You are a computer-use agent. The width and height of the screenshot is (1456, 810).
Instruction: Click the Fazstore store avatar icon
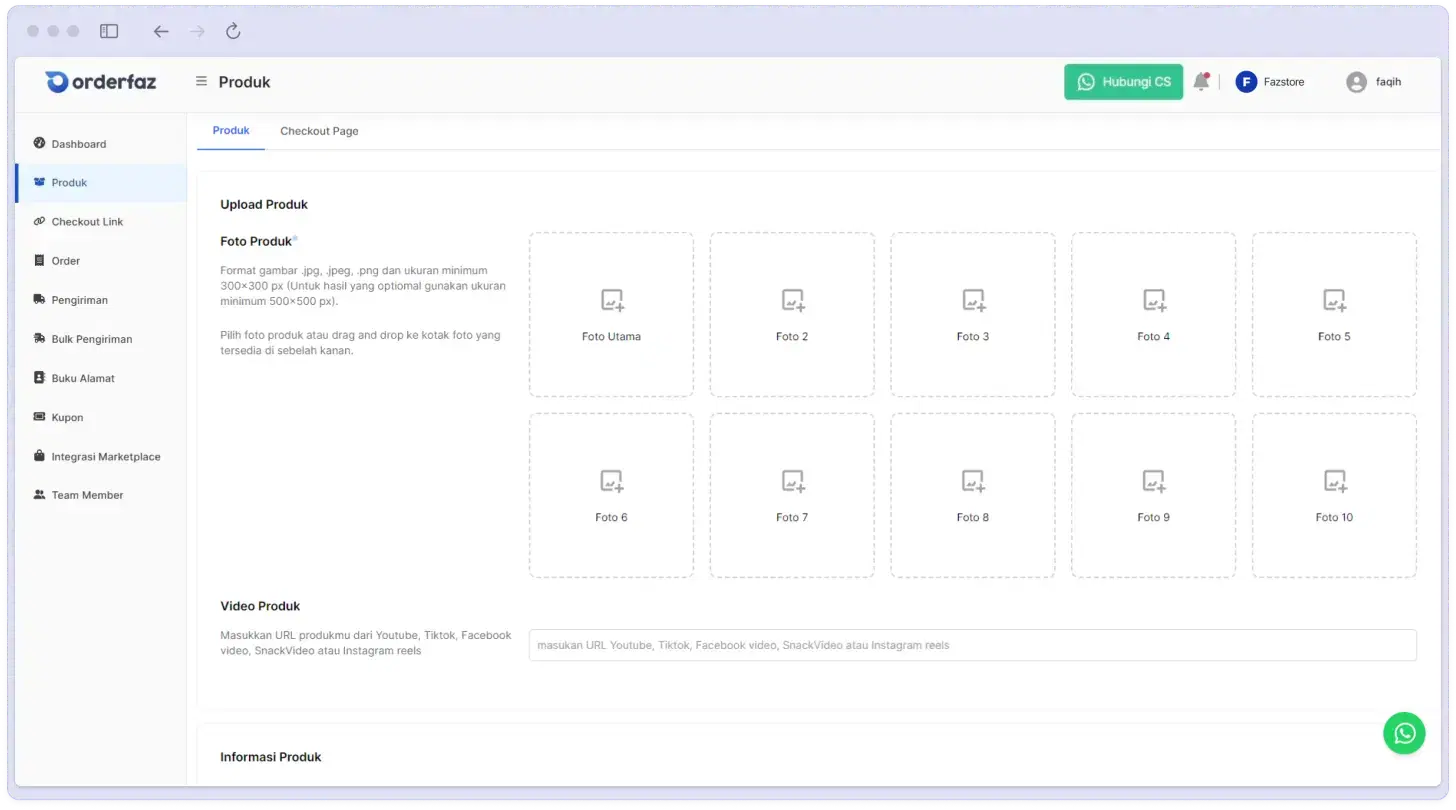[x=1246, y=82]
